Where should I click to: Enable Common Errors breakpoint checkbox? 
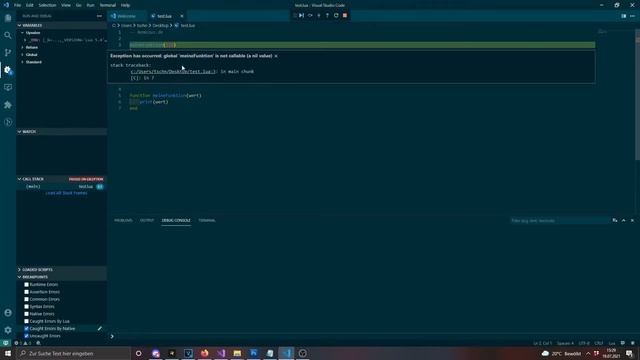click(x=27, y=299)
